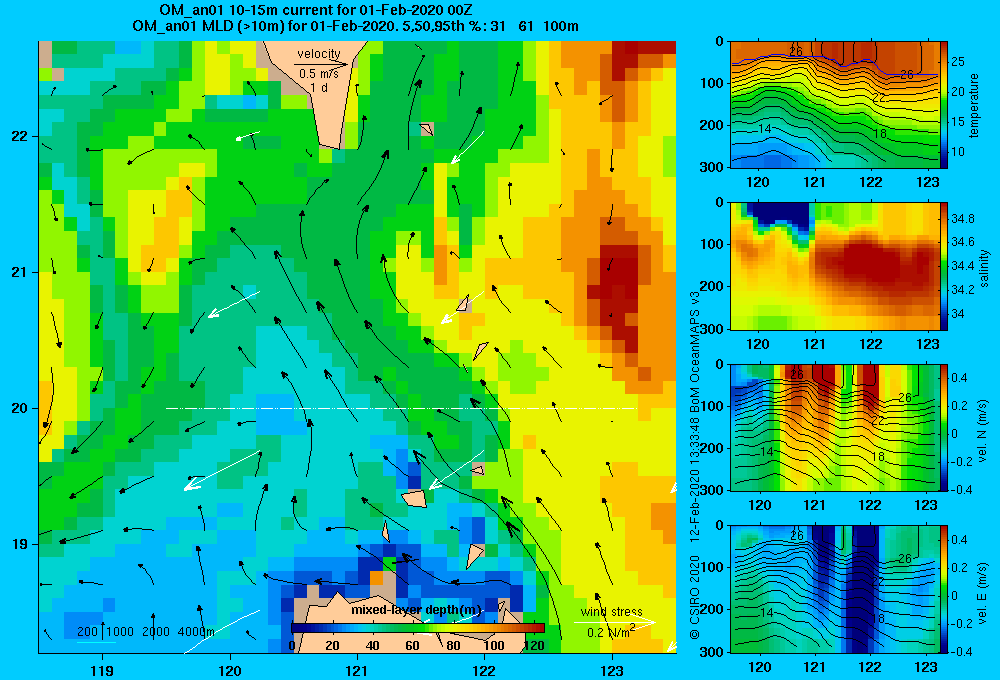Viewport: 1000px width, 680px height.
Task: Click the "60" tick under the mixed-layer depth bar
Action: pyautogui.click(x=413, y=646)
